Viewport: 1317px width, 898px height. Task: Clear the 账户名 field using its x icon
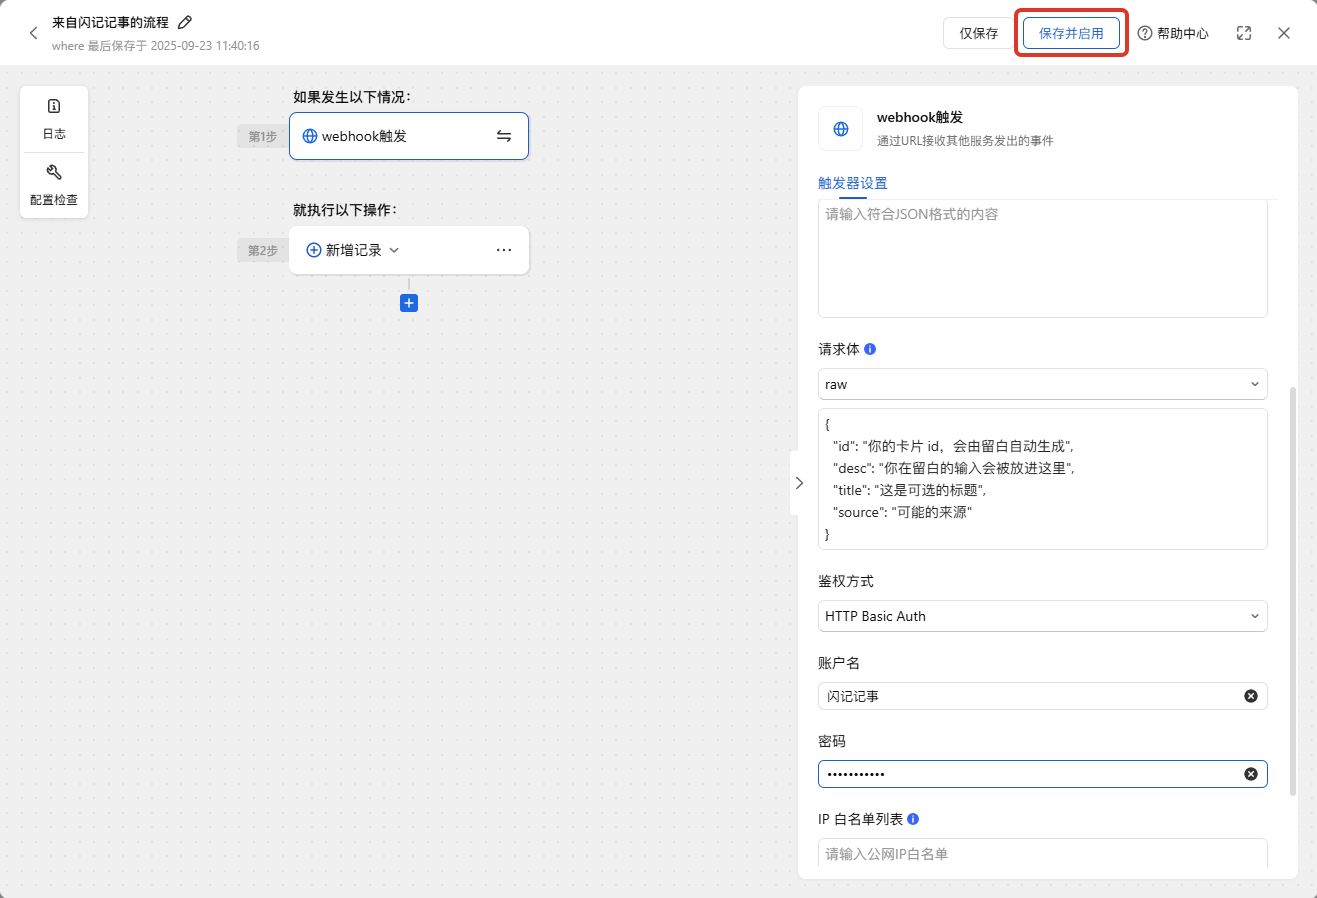[1250, 695]
